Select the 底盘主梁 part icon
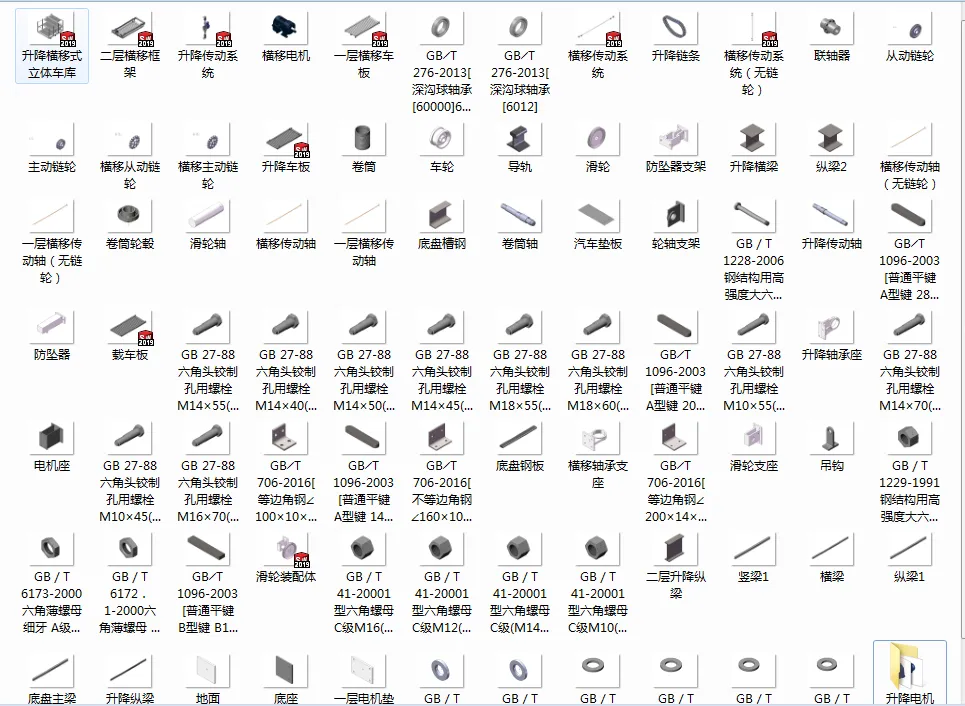The width and height of the screenshot is (965, 706). 52,671
